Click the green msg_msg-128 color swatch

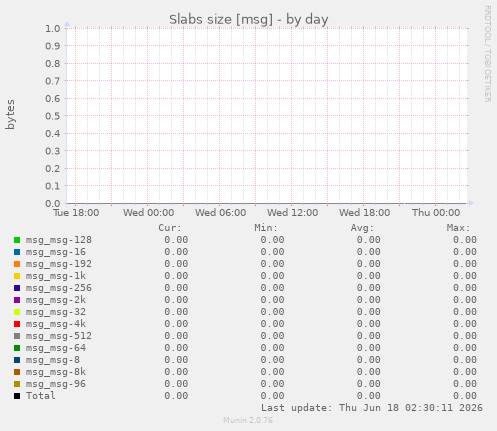[x=17, y=240]
